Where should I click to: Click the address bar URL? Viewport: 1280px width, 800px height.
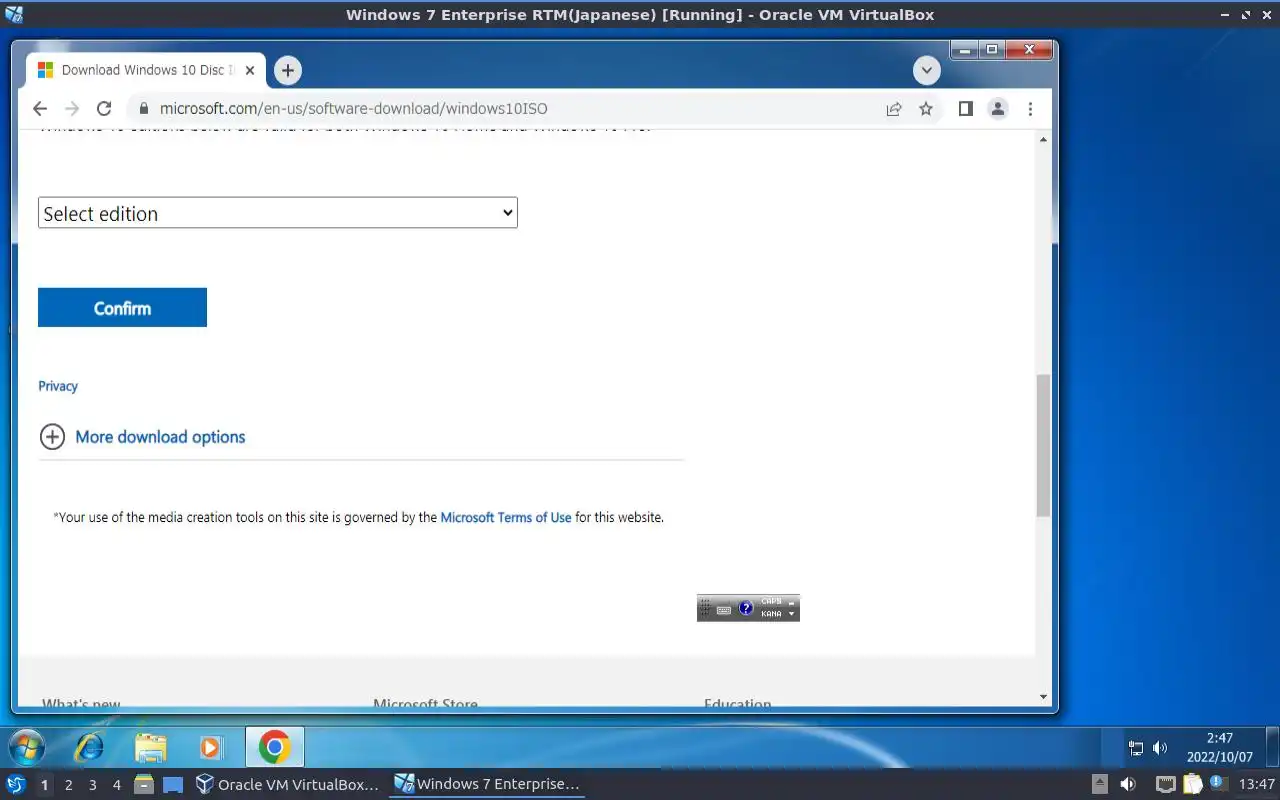point(354,109)
